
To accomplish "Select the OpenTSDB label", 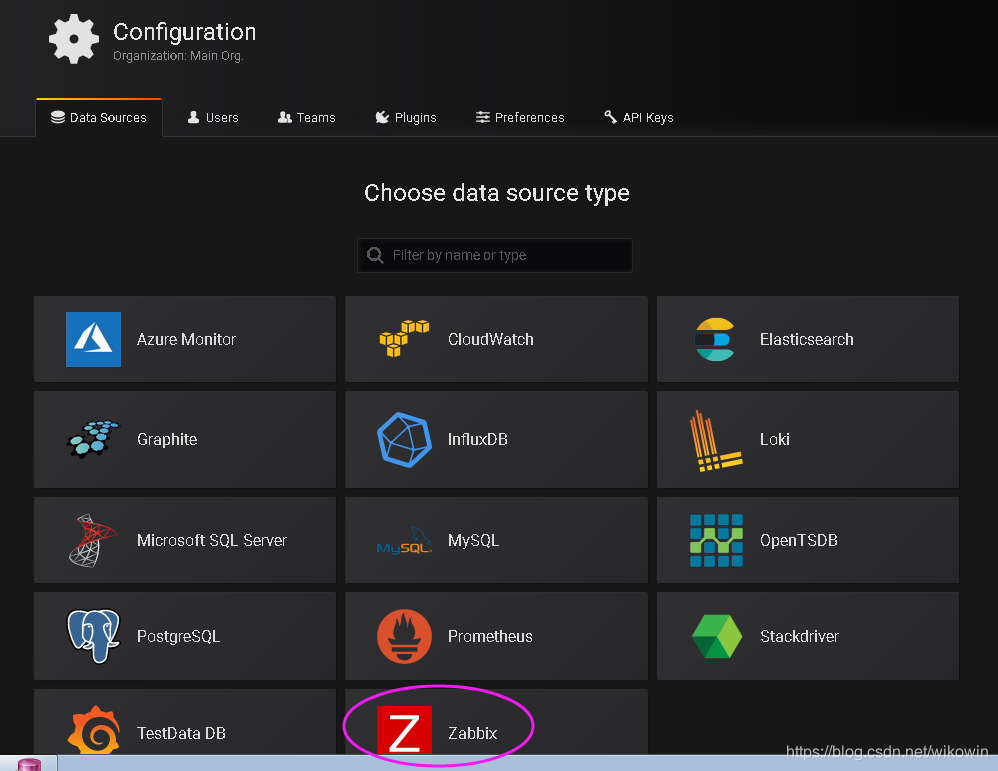I will tap(799, 541).
